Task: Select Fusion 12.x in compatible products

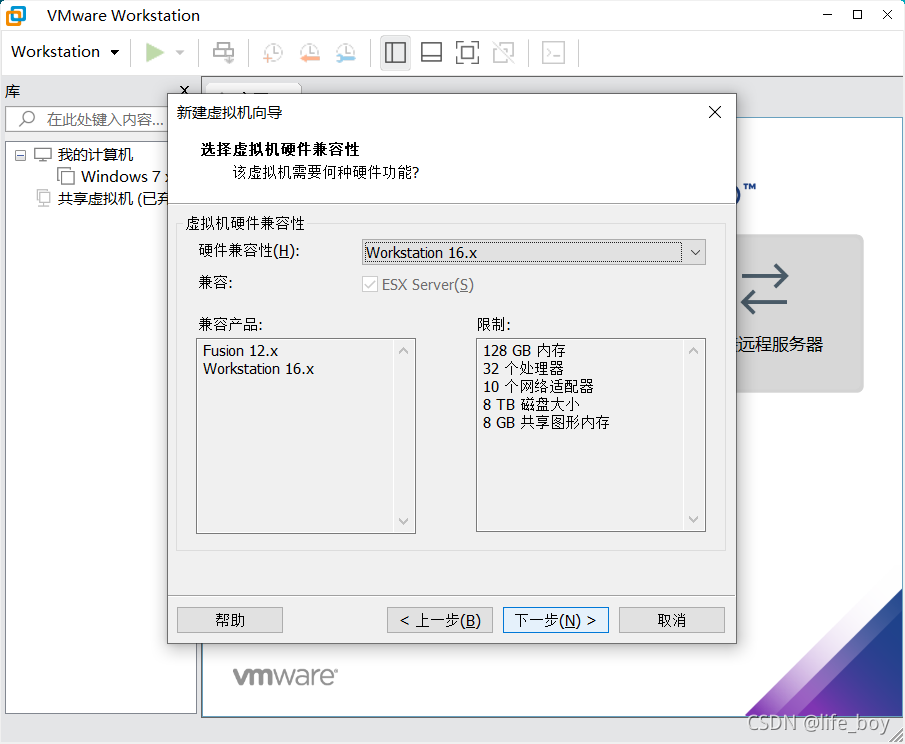Action: (241, 351)
